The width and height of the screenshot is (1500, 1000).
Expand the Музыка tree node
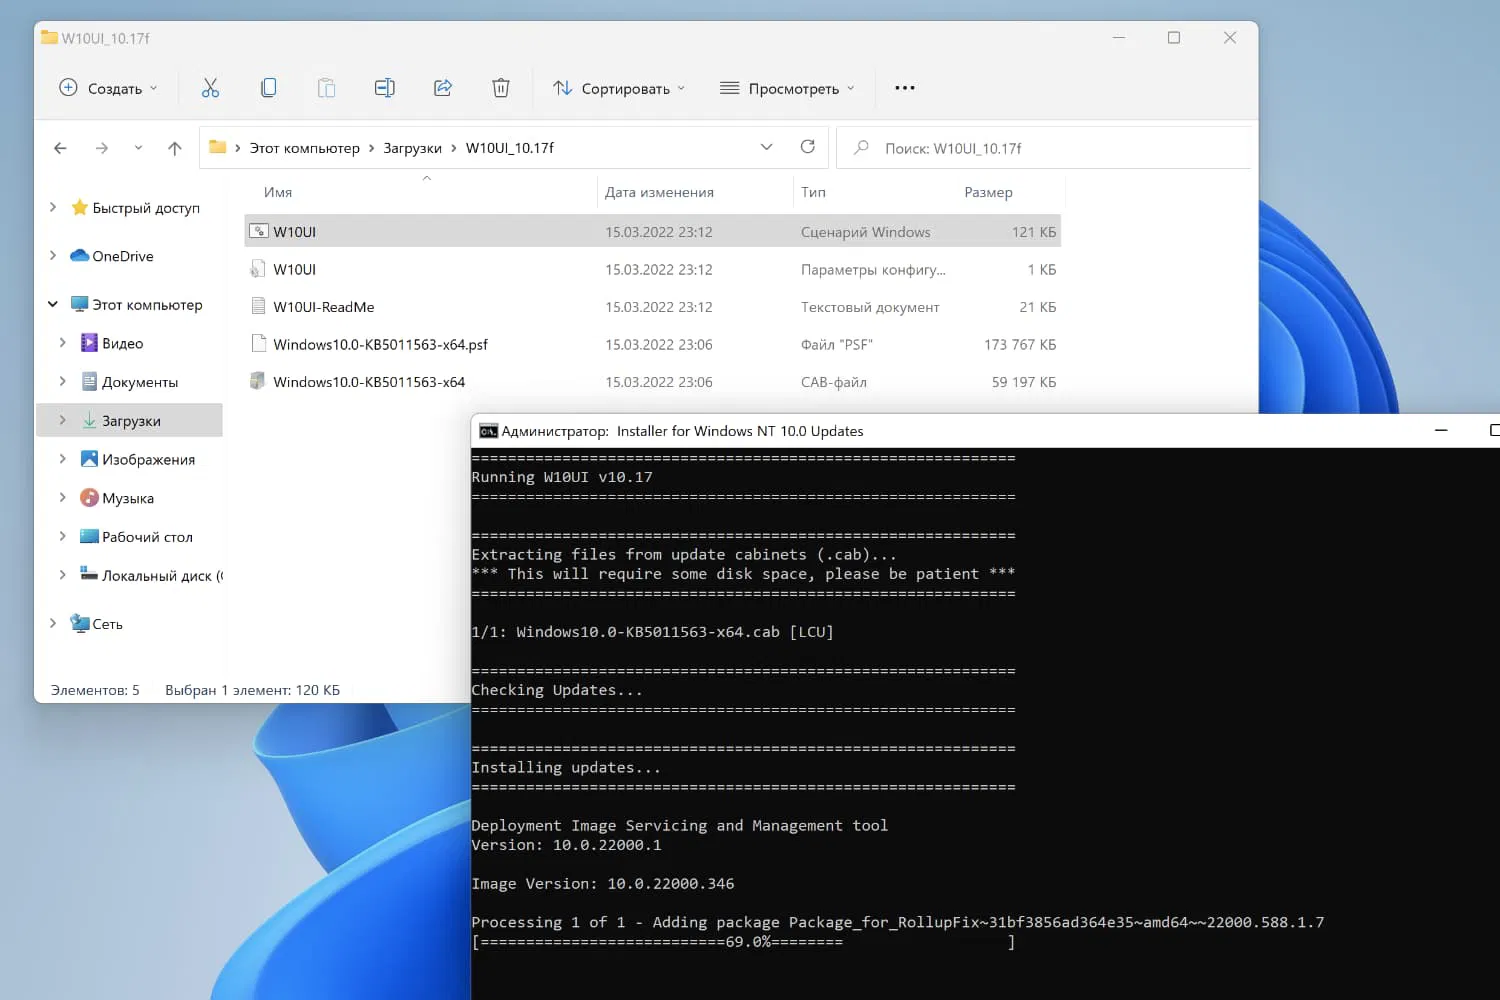63,497
